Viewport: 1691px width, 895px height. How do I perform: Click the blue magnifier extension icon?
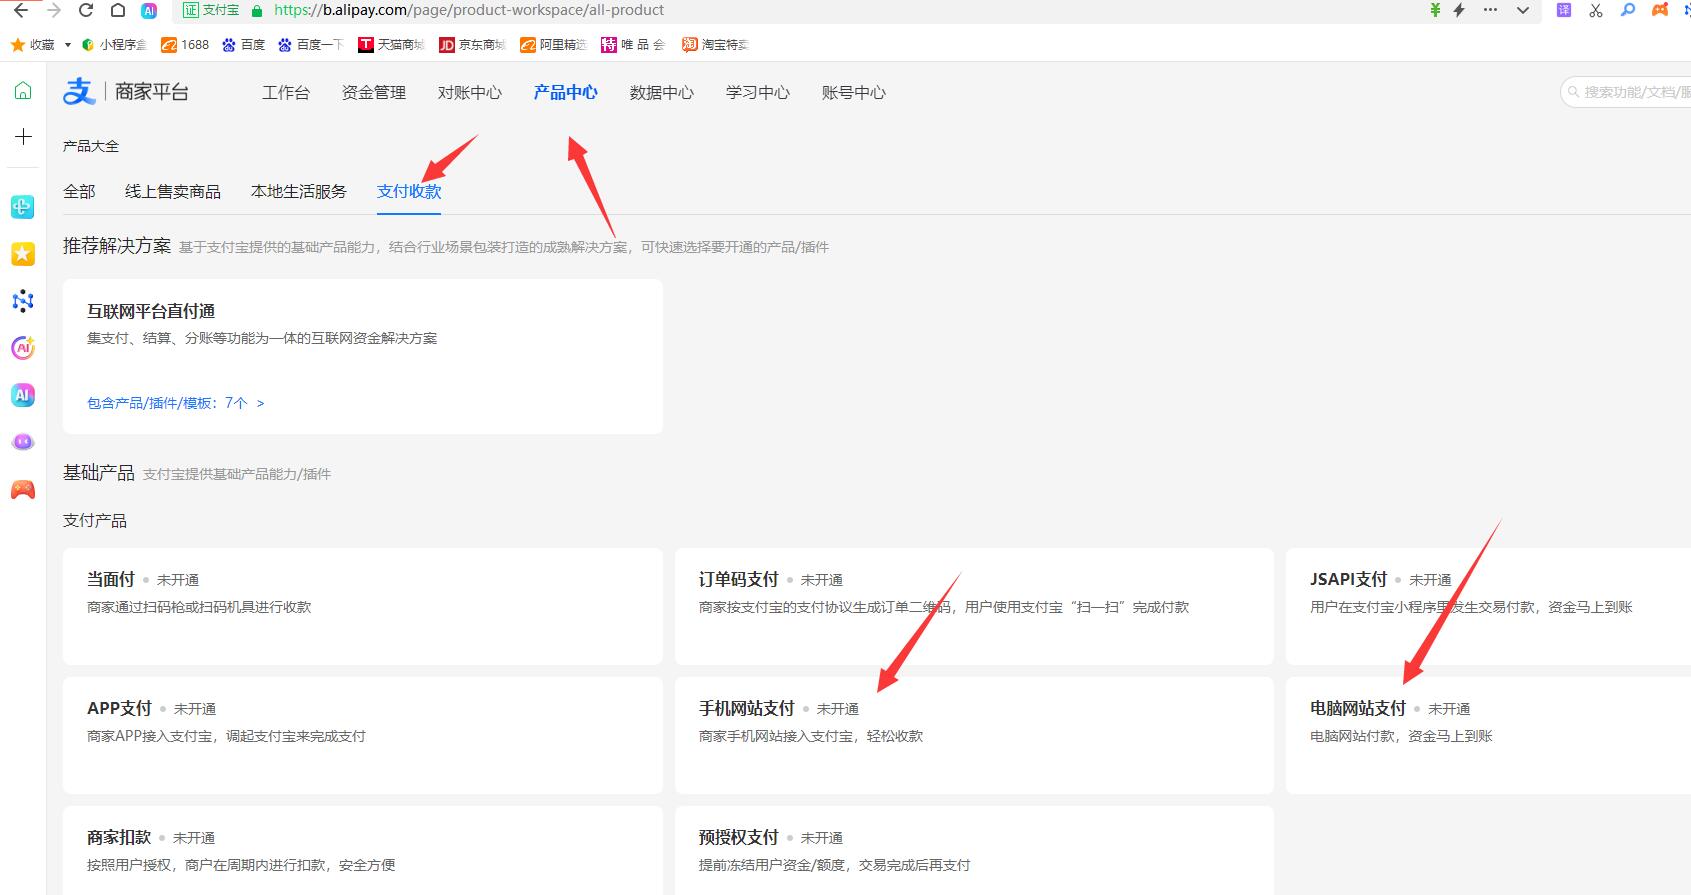pos(1628,10)
